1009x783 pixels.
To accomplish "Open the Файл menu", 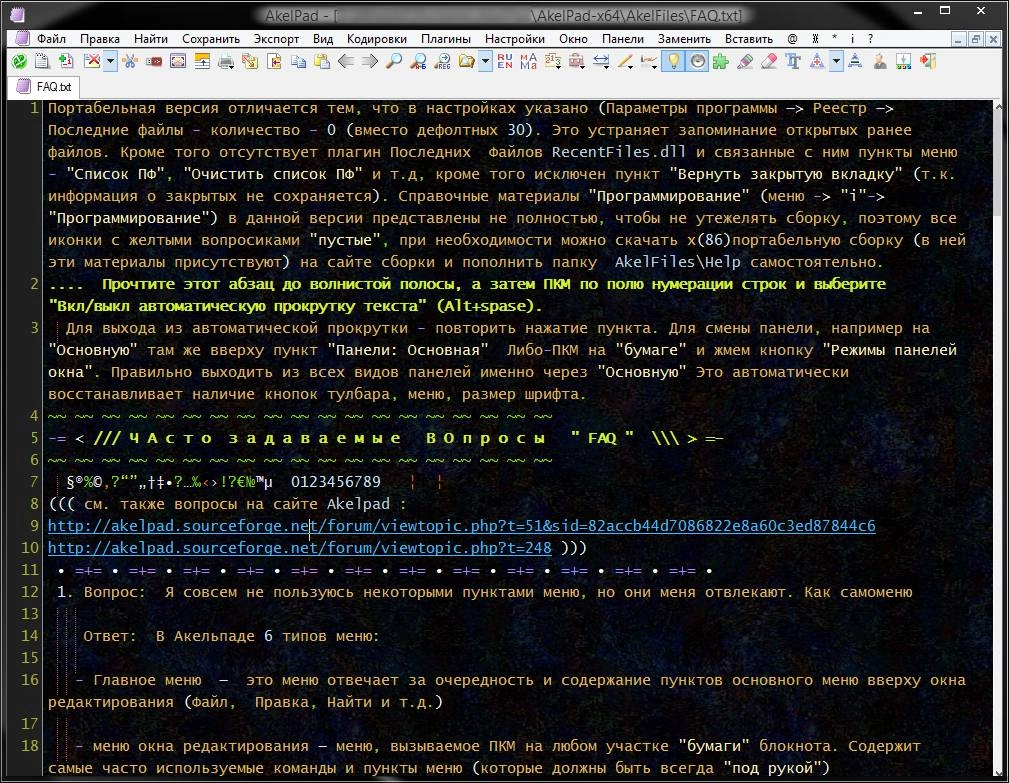I will (x=51, y=39).
